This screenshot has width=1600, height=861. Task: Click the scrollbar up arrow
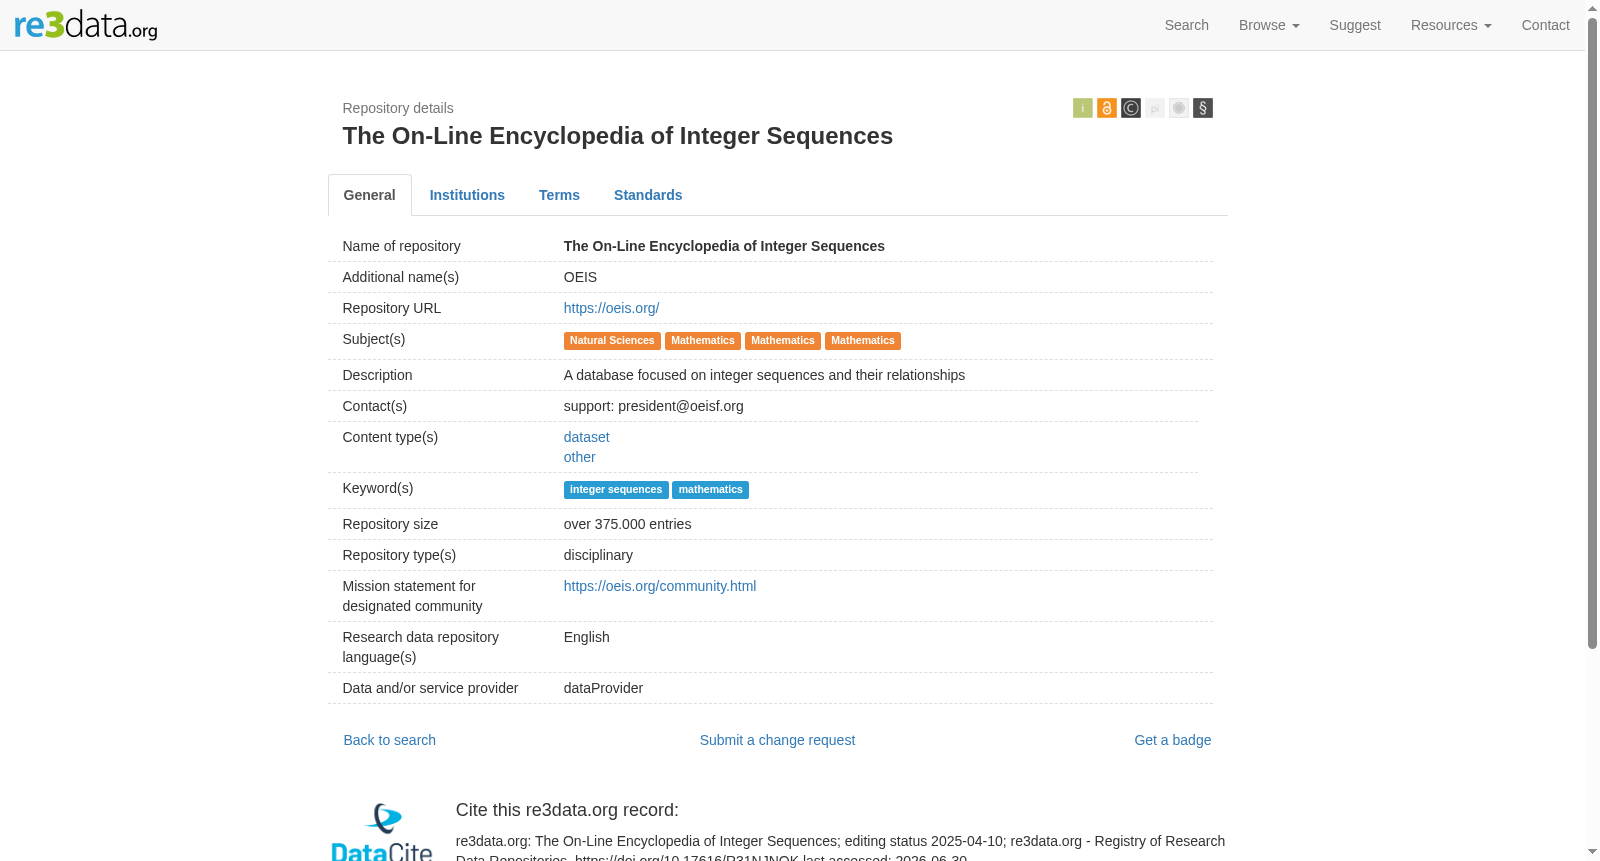1592,8
